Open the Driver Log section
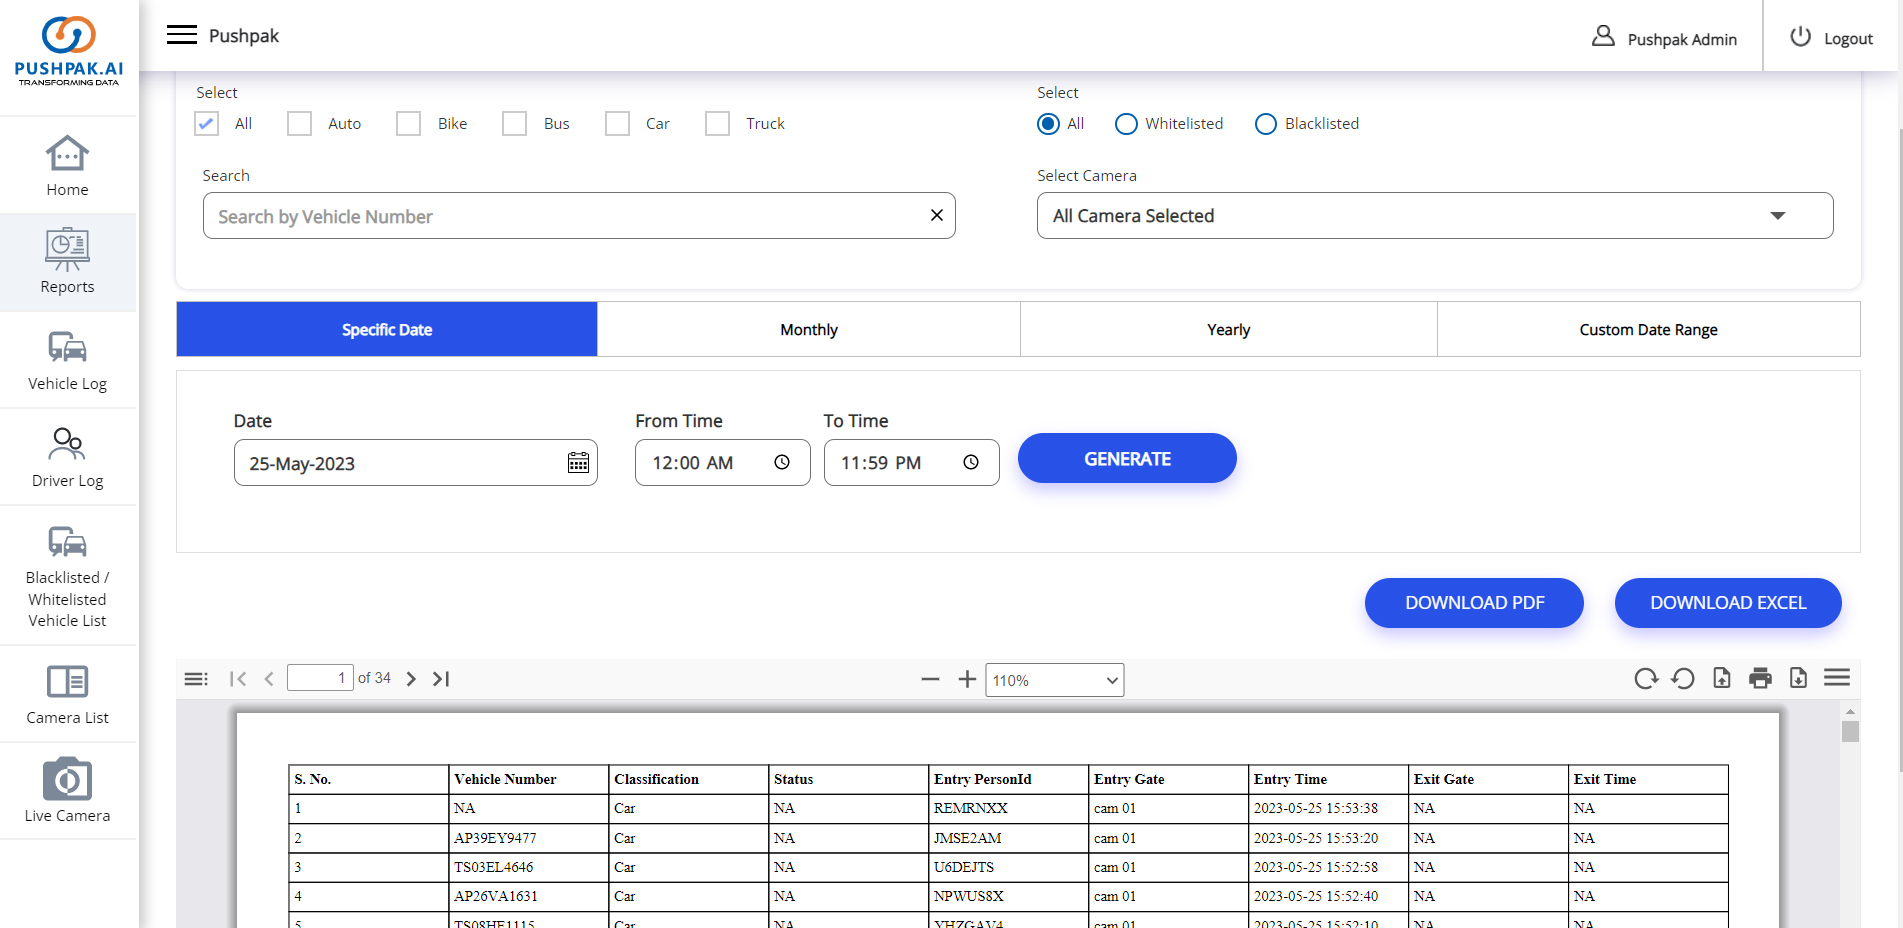Screen dimensions: 1903x928 point(67,457)
